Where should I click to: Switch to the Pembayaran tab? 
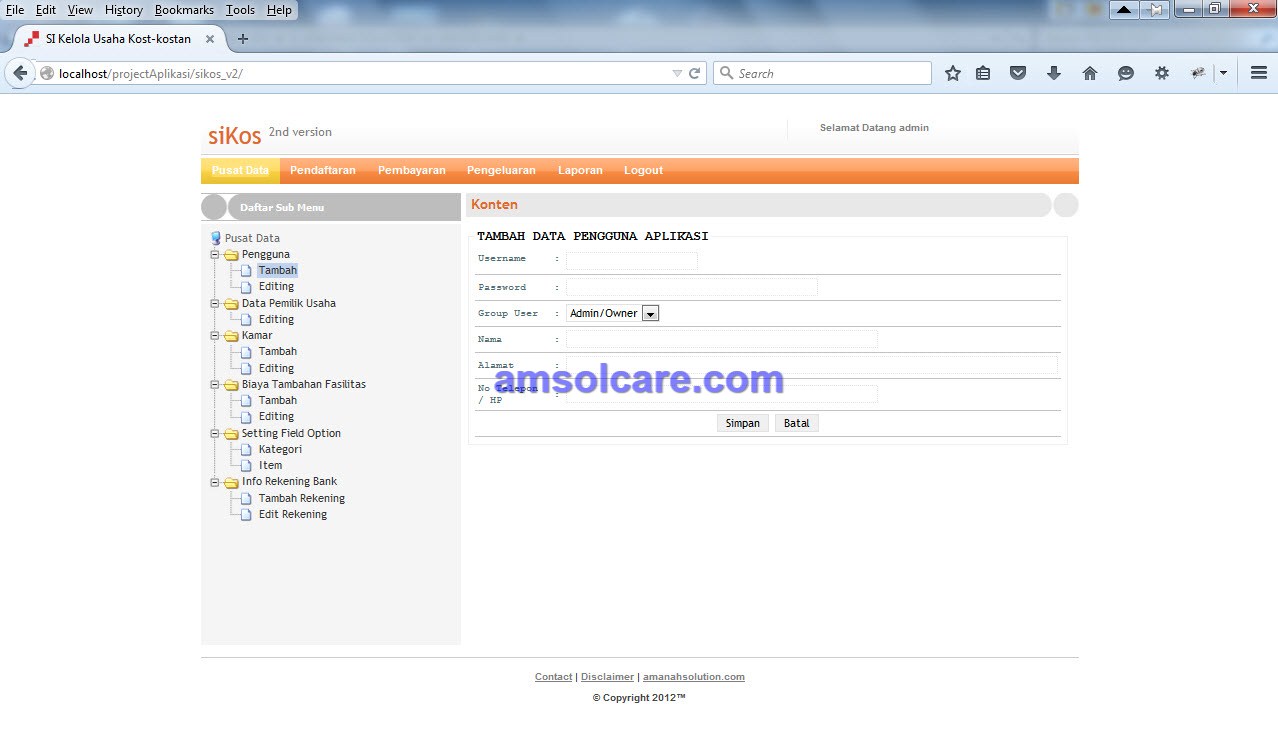[412, 170]
